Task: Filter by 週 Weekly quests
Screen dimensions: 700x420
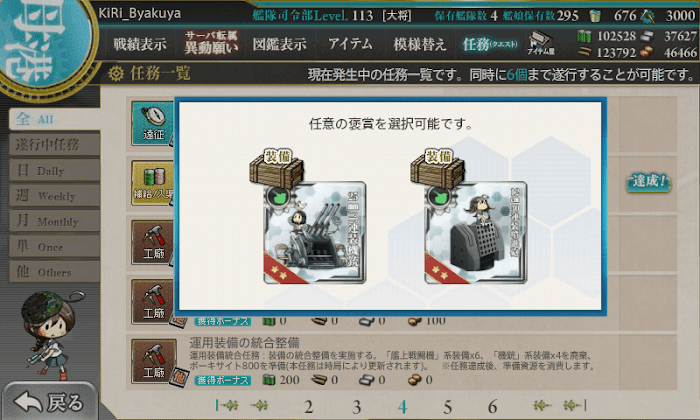Action: click(x=54, y=195)
